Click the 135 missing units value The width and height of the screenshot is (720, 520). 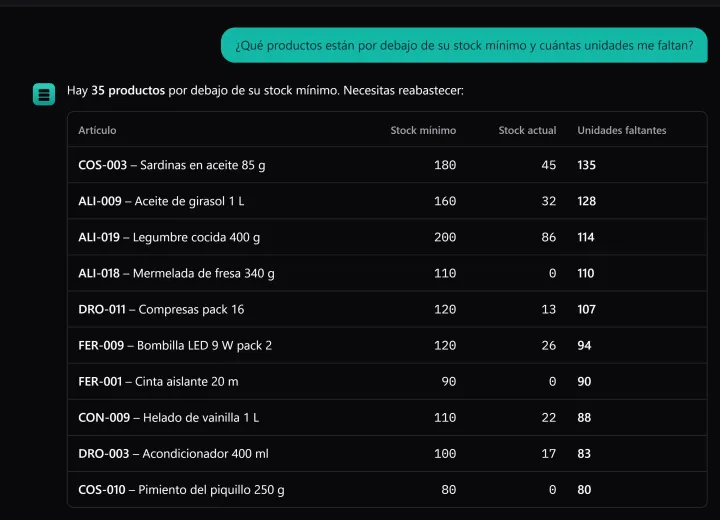tap(586, 165)
